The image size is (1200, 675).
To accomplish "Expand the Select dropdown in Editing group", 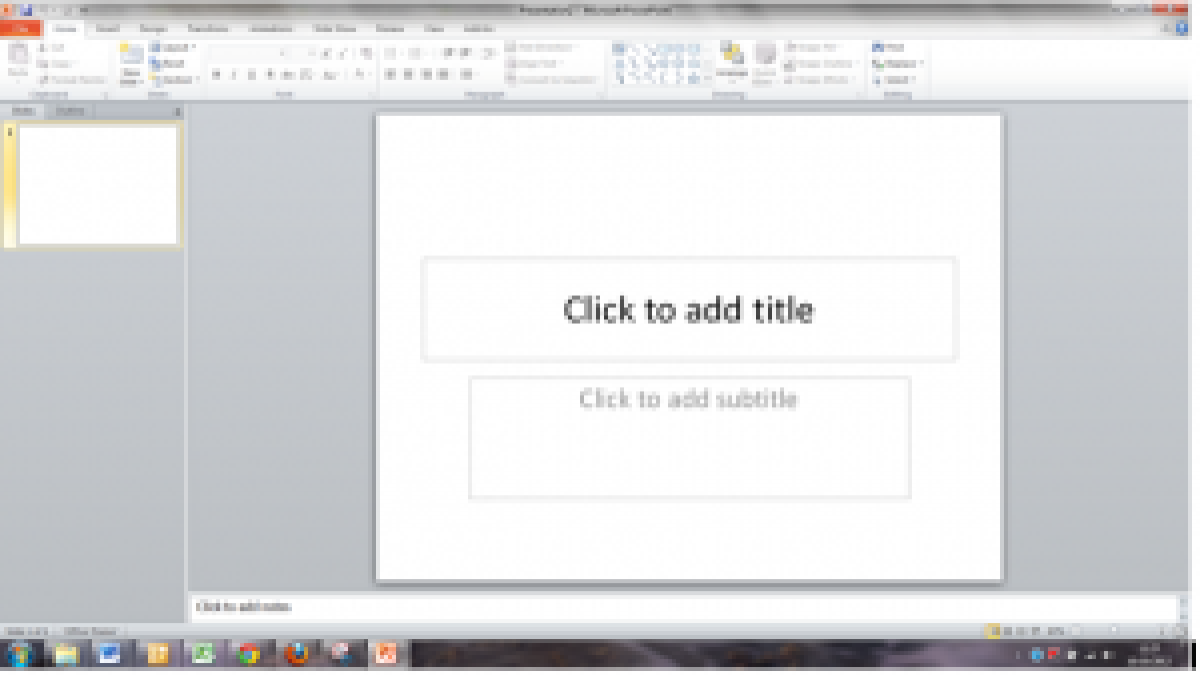I will 895,80.
